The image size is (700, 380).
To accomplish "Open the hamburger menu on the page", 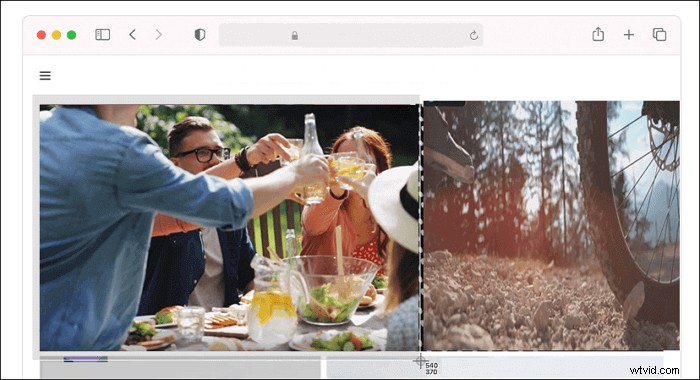I will (x=45, y=75).
